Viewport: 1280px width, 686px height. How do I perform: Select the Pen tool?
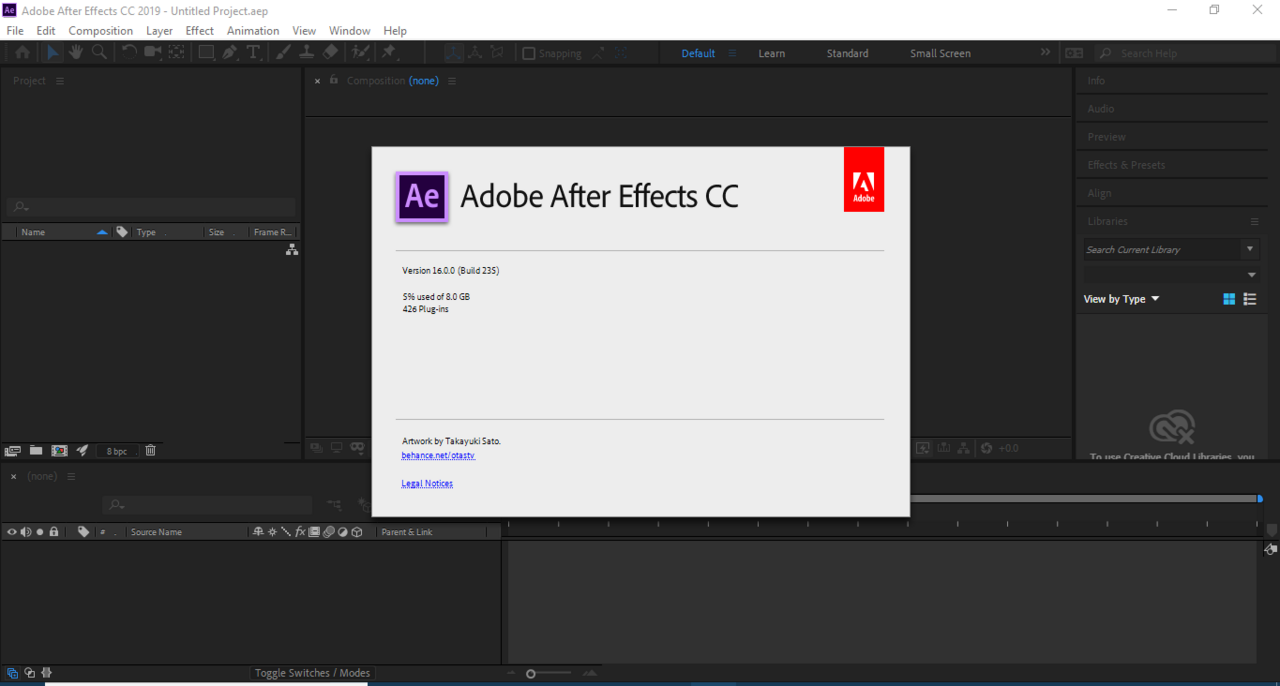click(x=230, y=53)
